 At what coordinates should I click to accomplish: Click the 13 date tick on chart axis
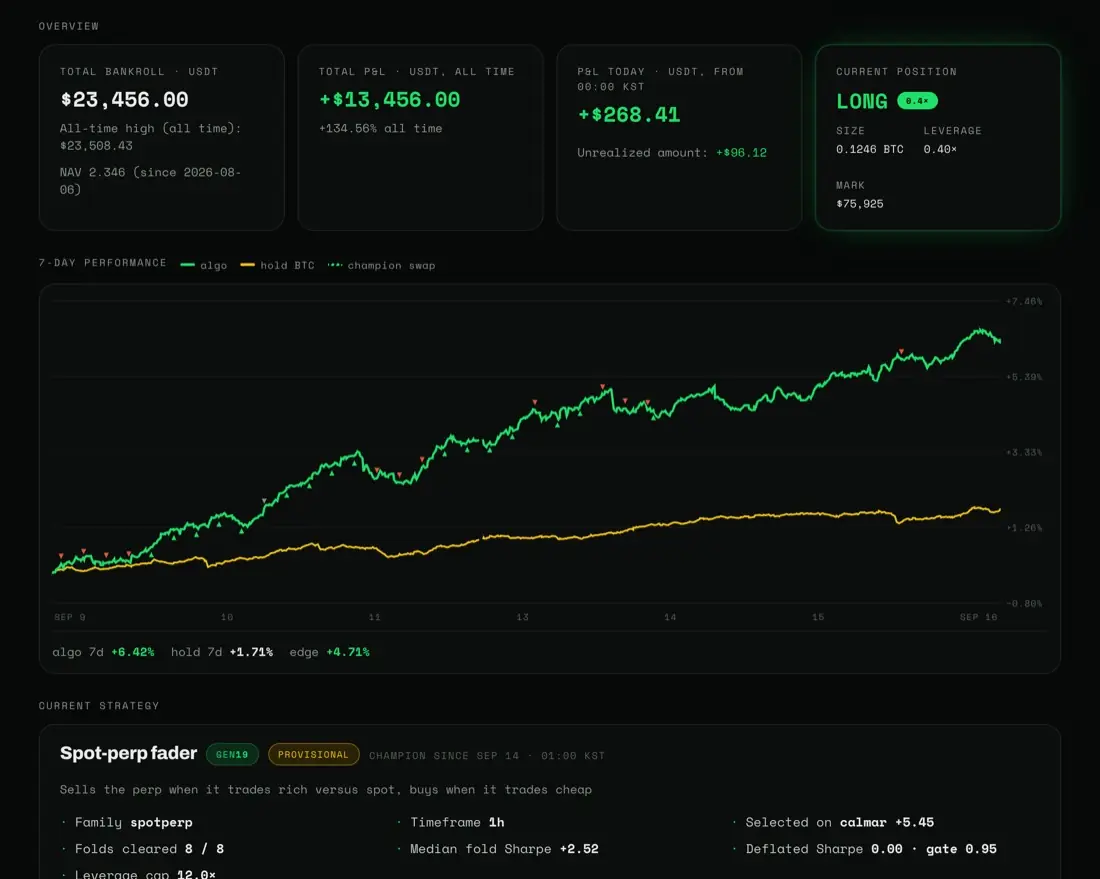point(523,617)
